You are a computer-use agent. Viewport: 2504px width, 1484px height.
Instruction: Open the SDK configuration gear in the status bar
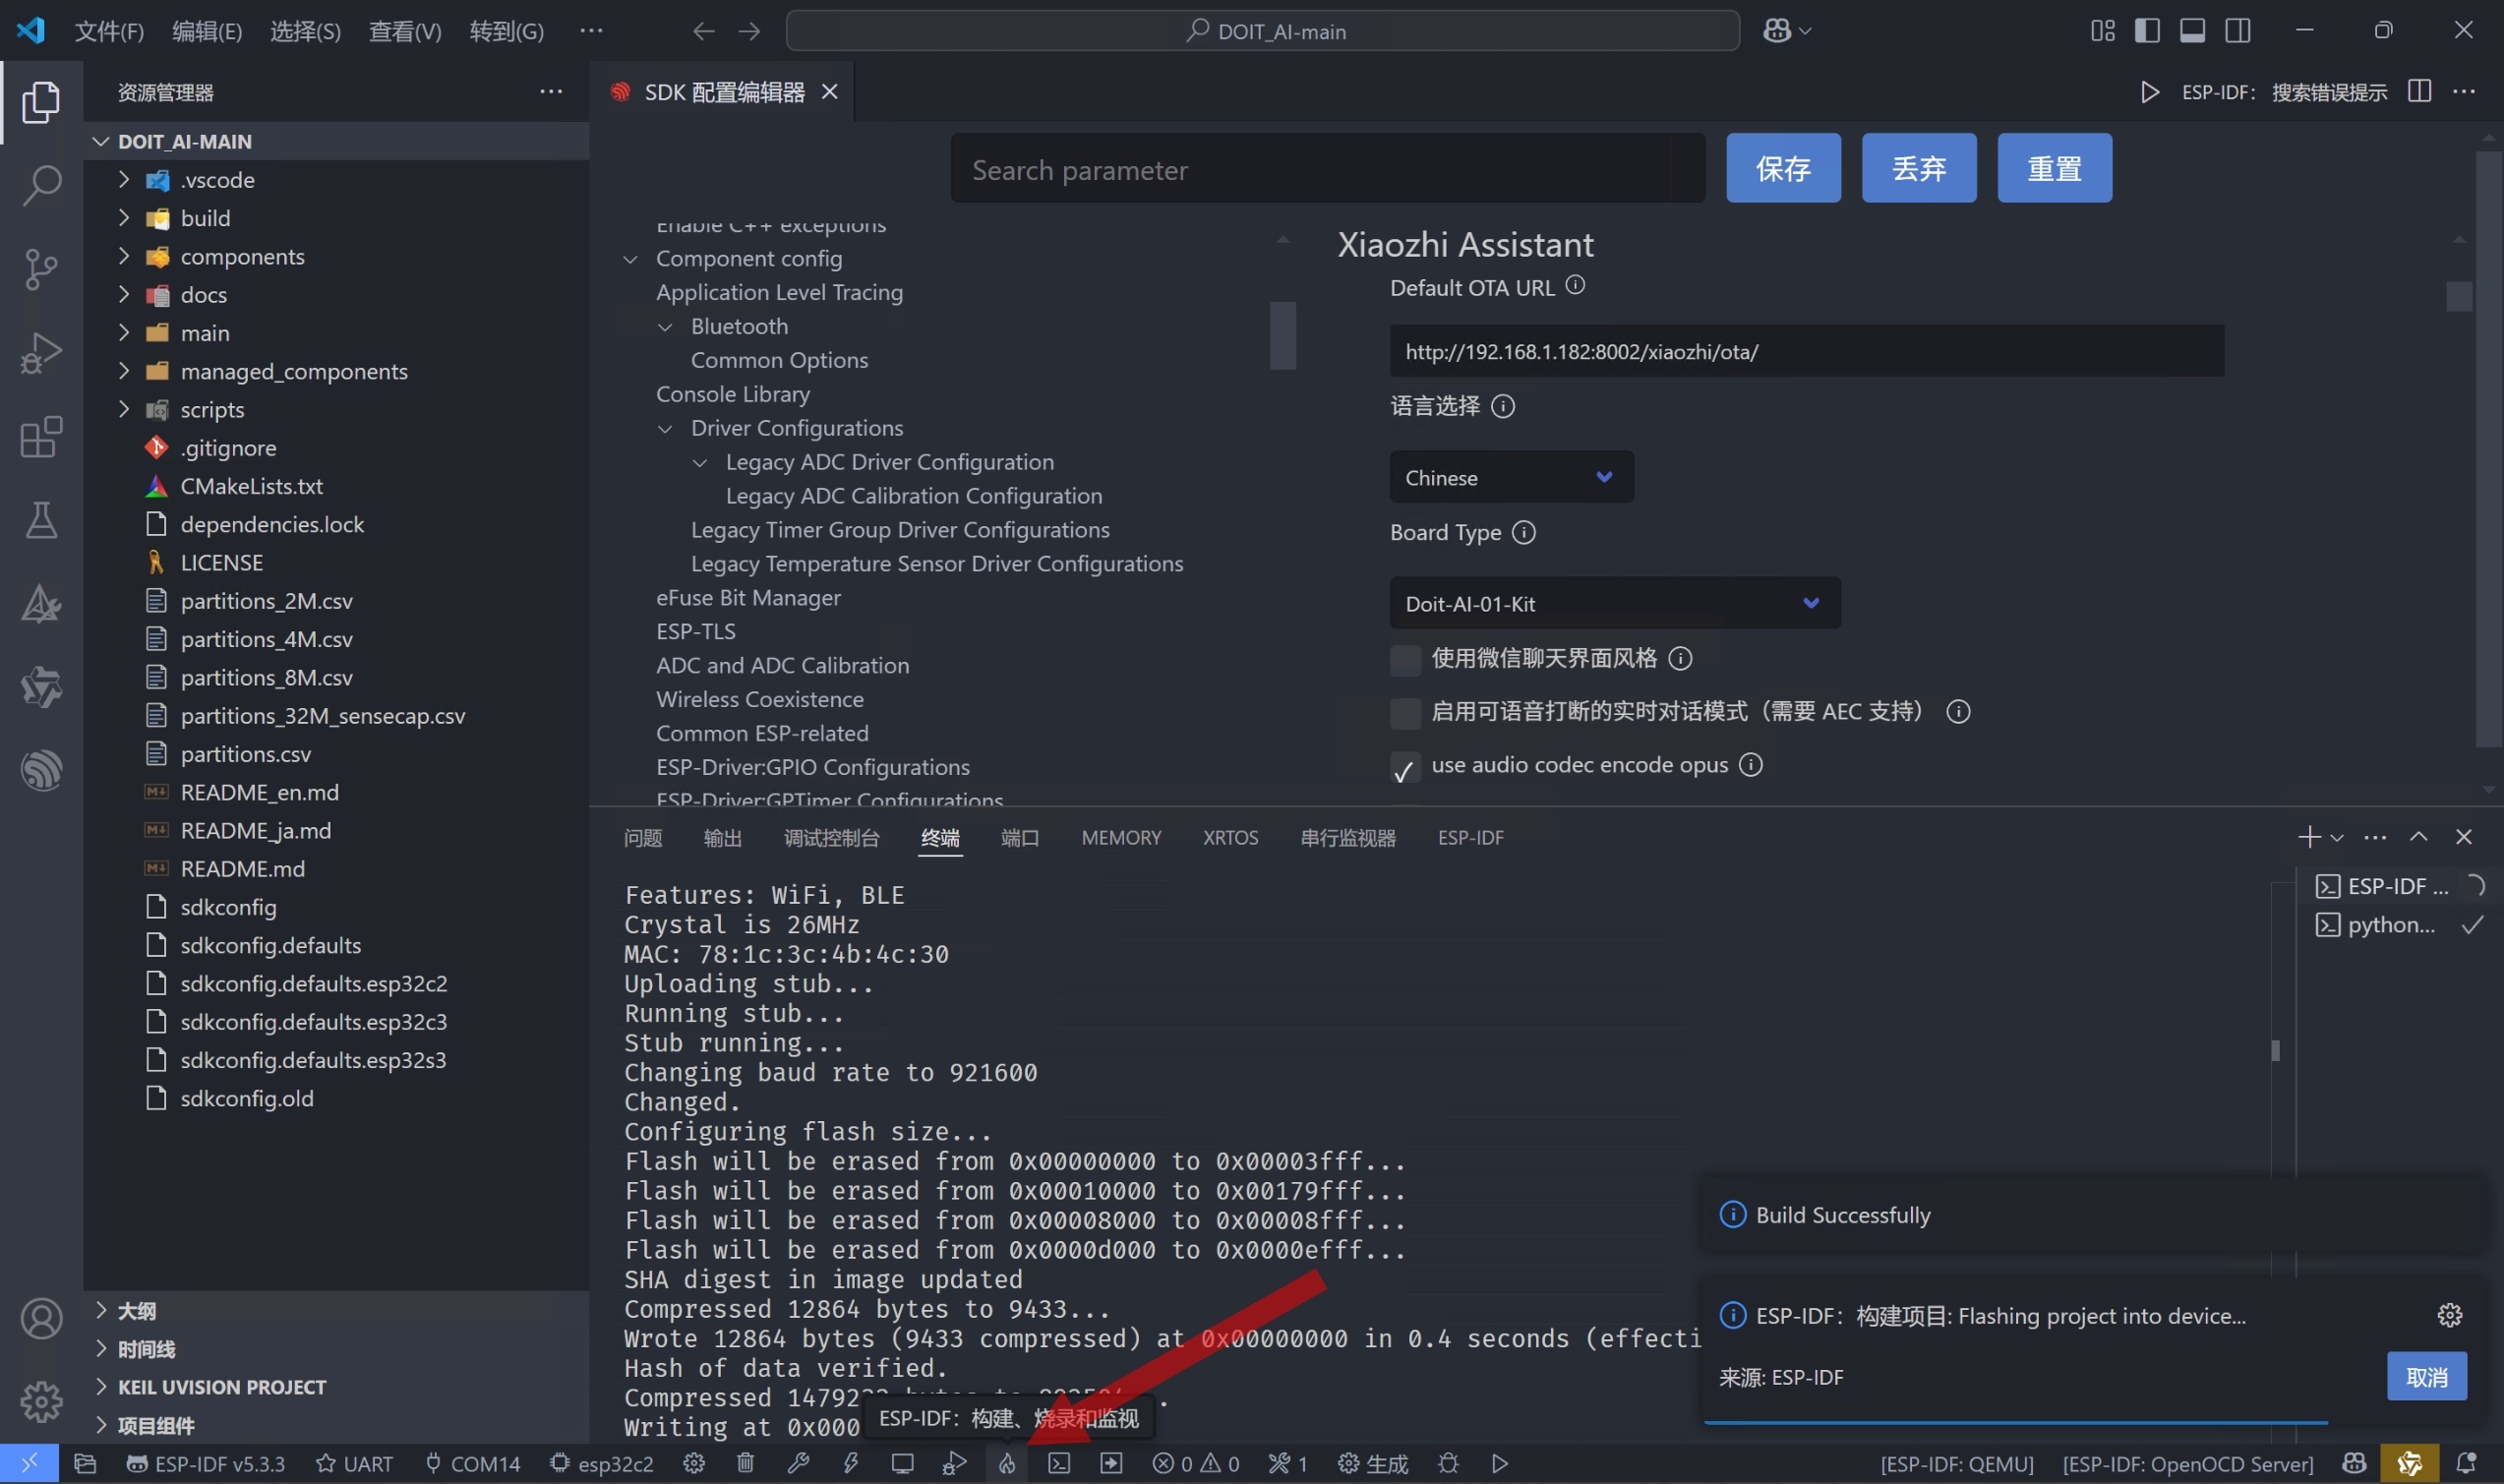[693, 1463]
